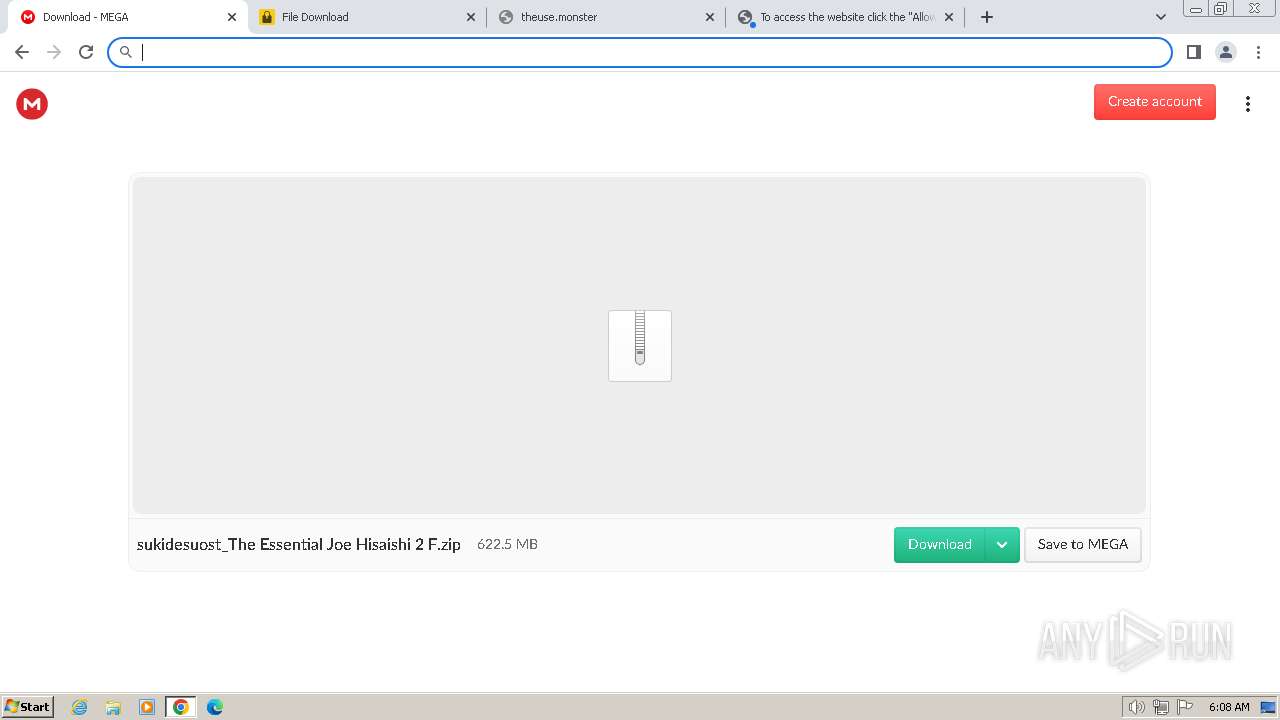Open the Windows Start menu
Image resolution: width=1280 pixels, height=720 pixels.
[27, 706]
